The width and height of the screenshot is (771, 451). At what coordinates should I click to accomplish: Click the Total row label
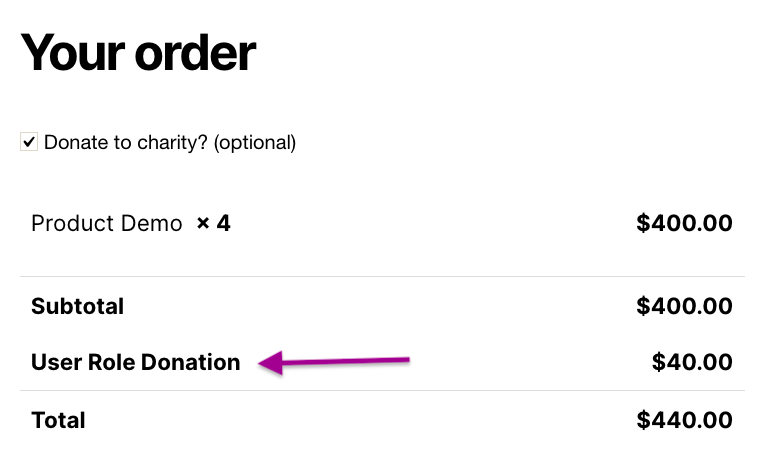[x=58, y=420]
